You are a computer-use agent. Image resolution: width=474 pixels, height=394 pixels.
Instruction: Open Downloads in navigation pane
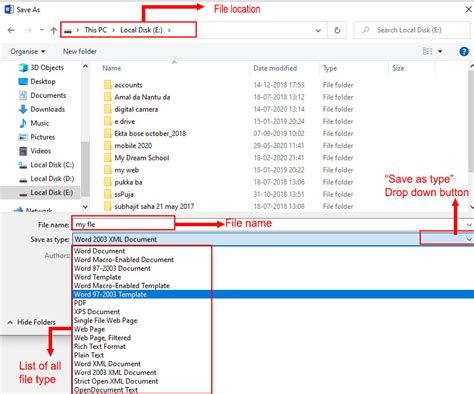click(42, 109)
